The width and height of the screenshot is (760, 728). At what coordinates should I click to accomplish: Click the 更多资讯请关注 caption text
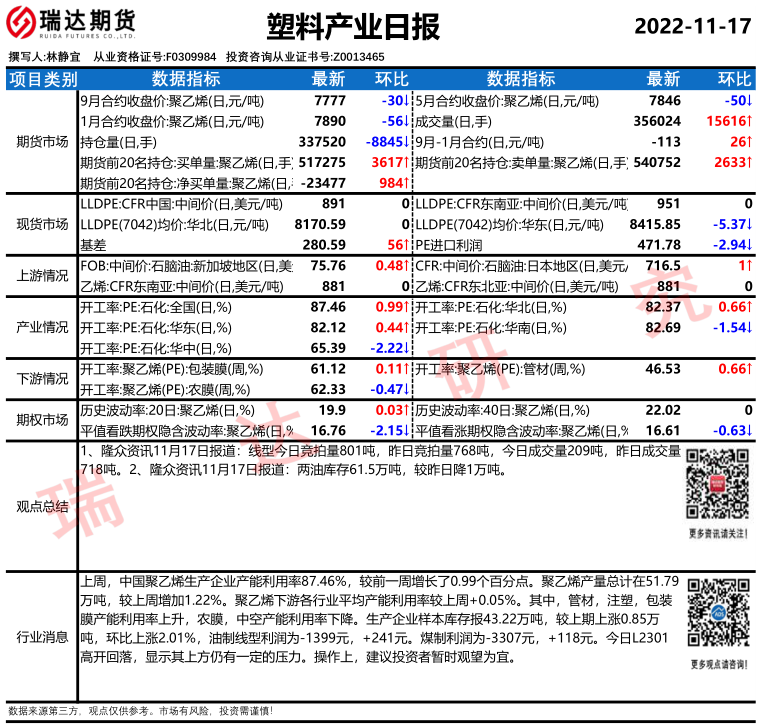click(718, 533)
